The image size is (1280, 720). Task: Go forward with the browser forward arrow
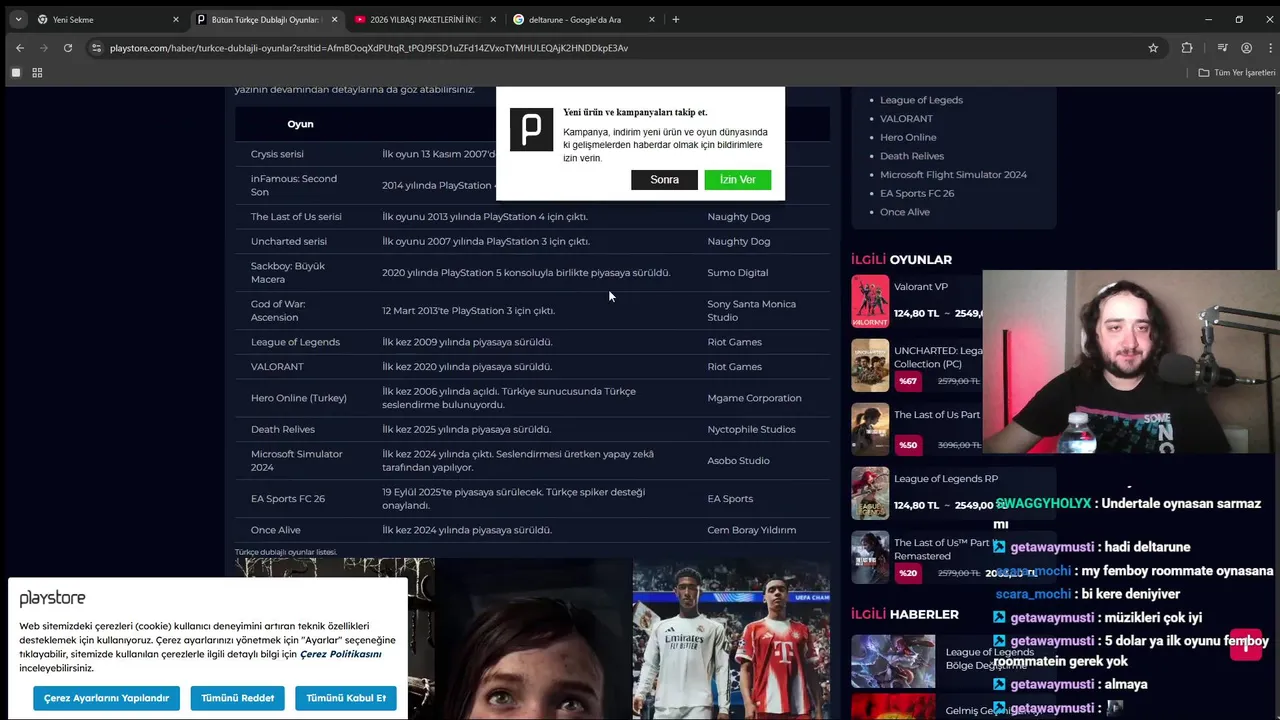[44, 48]
